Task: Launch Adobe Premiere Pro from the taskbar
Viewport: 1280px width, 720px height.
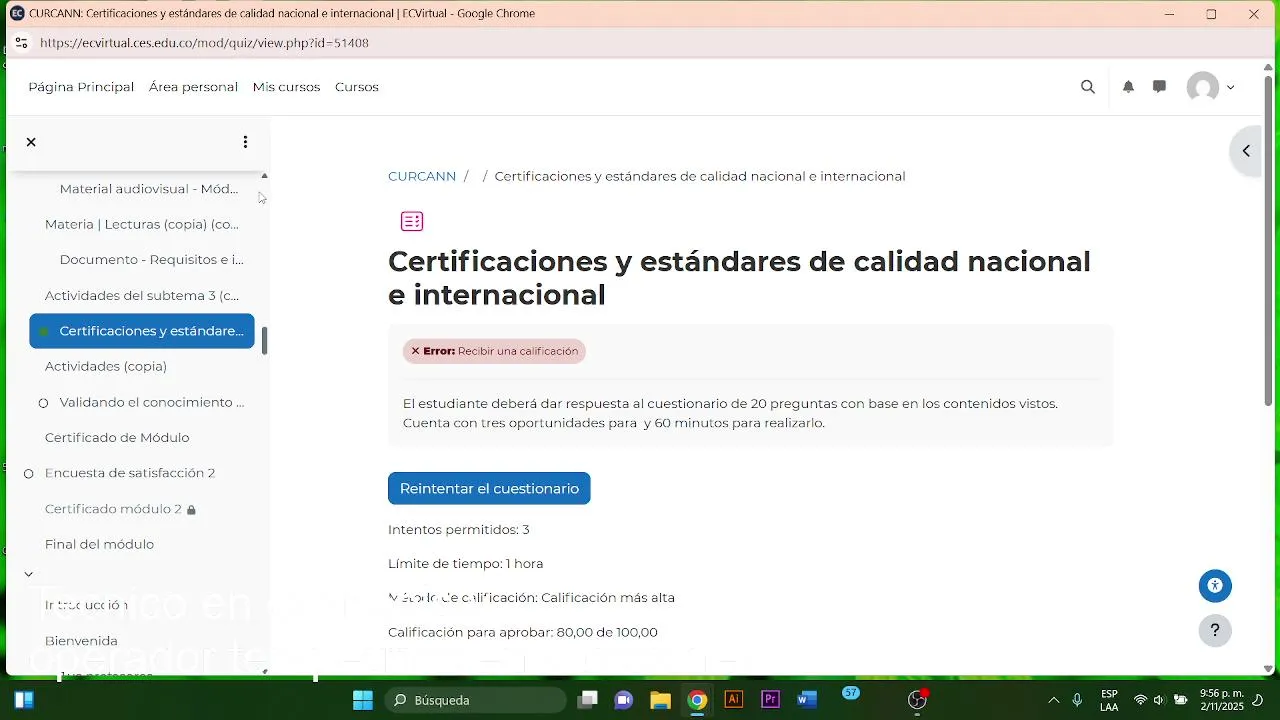Action: 770,700
